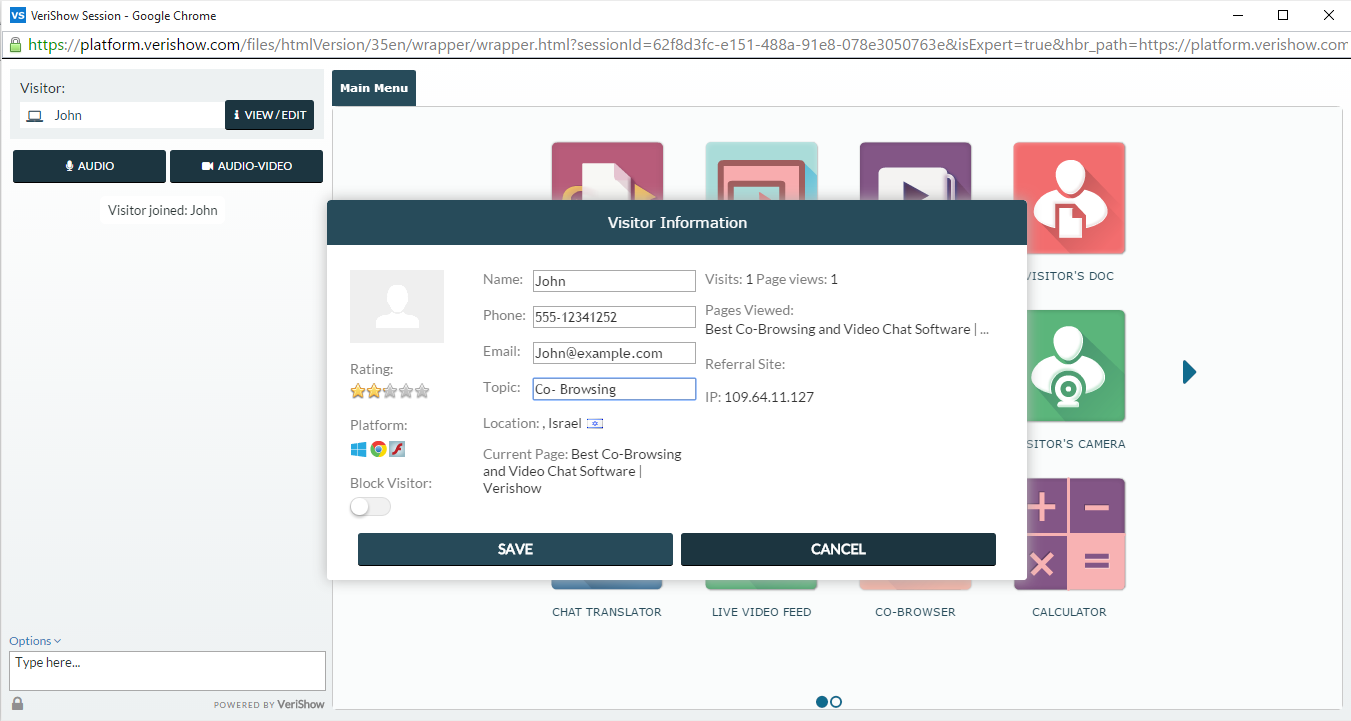This screenshot has width=1351, height=721.
Task: Click the teal slideshow tile icon
Action: click(x=761, y=171)
